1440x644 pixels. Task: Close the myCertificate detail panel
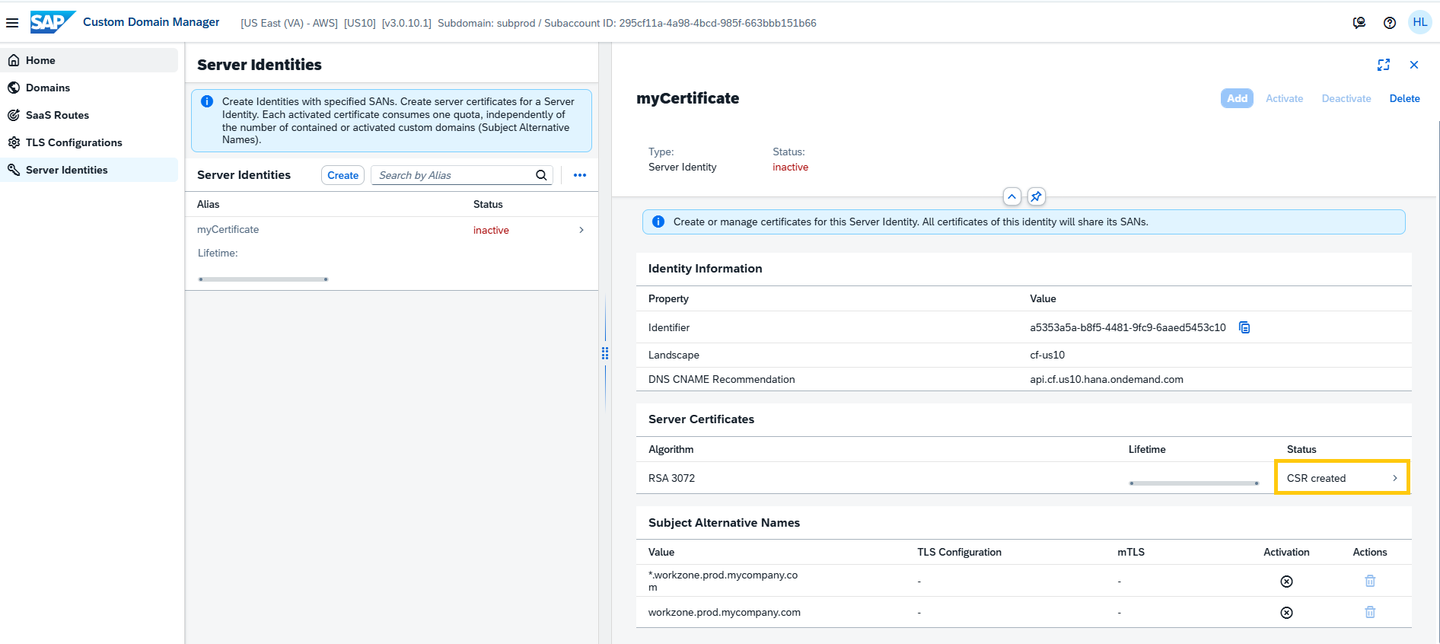[1414, 65]
